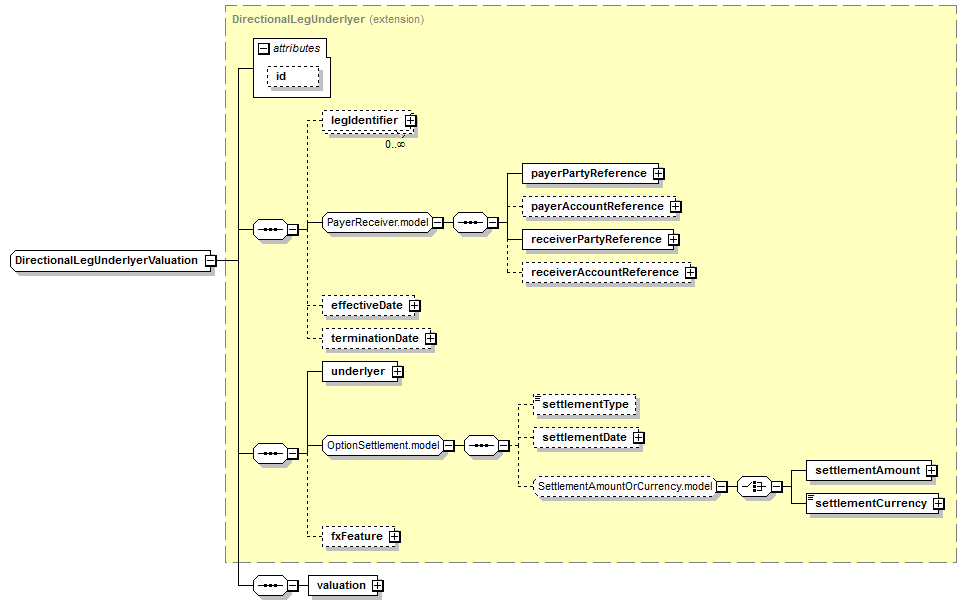Collapse the attributes box minus icon
This screenshot has height=605, width=967.
[x=263, y=48]
